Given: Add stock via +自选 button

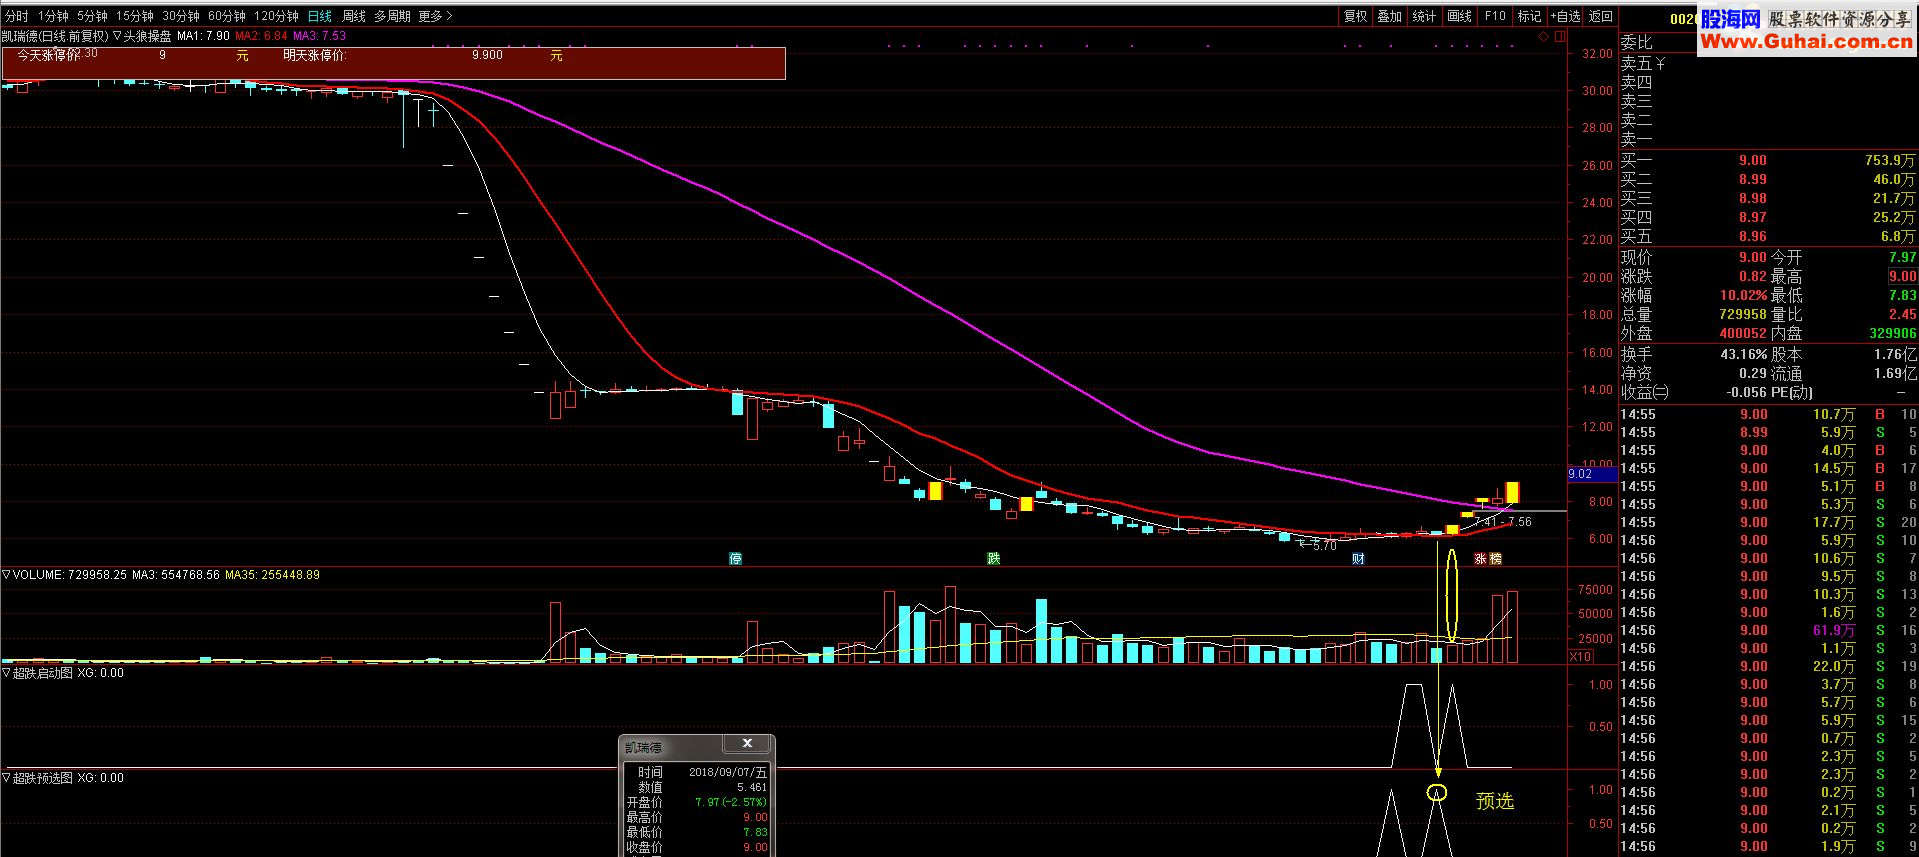Looking at the screenshot, I should pos(1566,16).
